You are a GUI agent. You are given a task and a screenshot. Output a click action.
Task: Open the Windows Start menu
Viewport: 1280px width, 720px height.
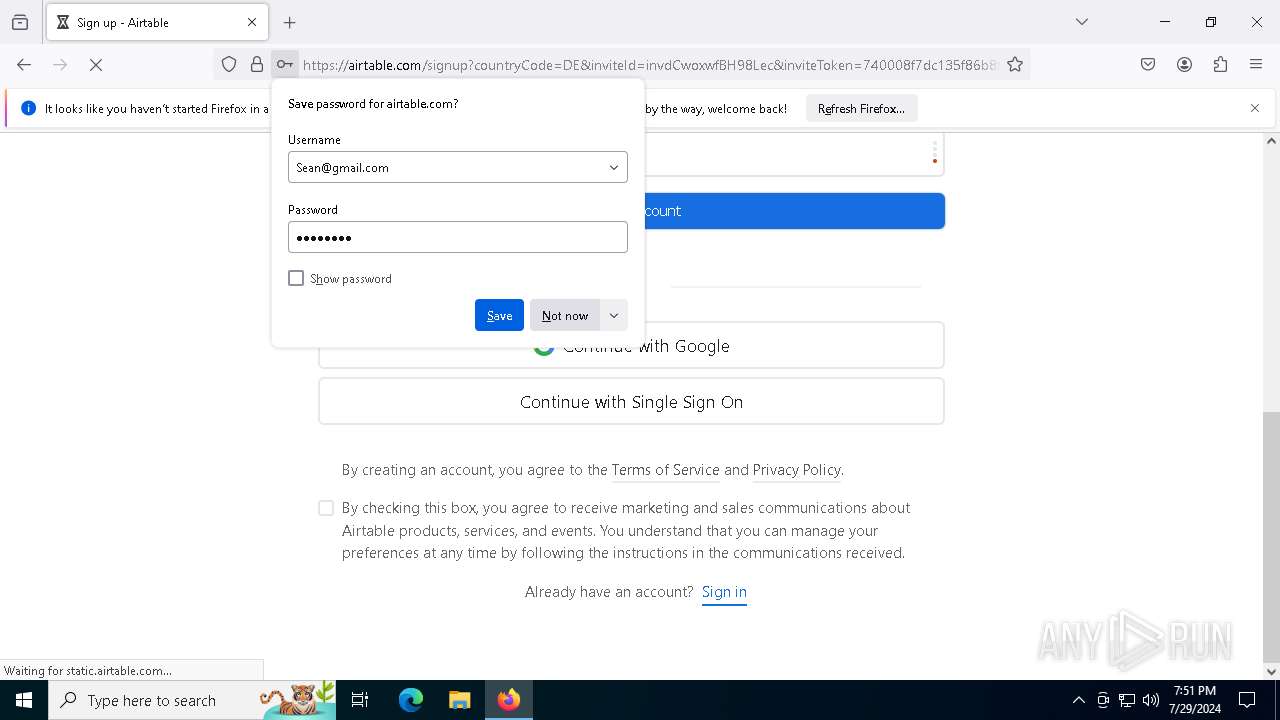(x=24, y=700)
